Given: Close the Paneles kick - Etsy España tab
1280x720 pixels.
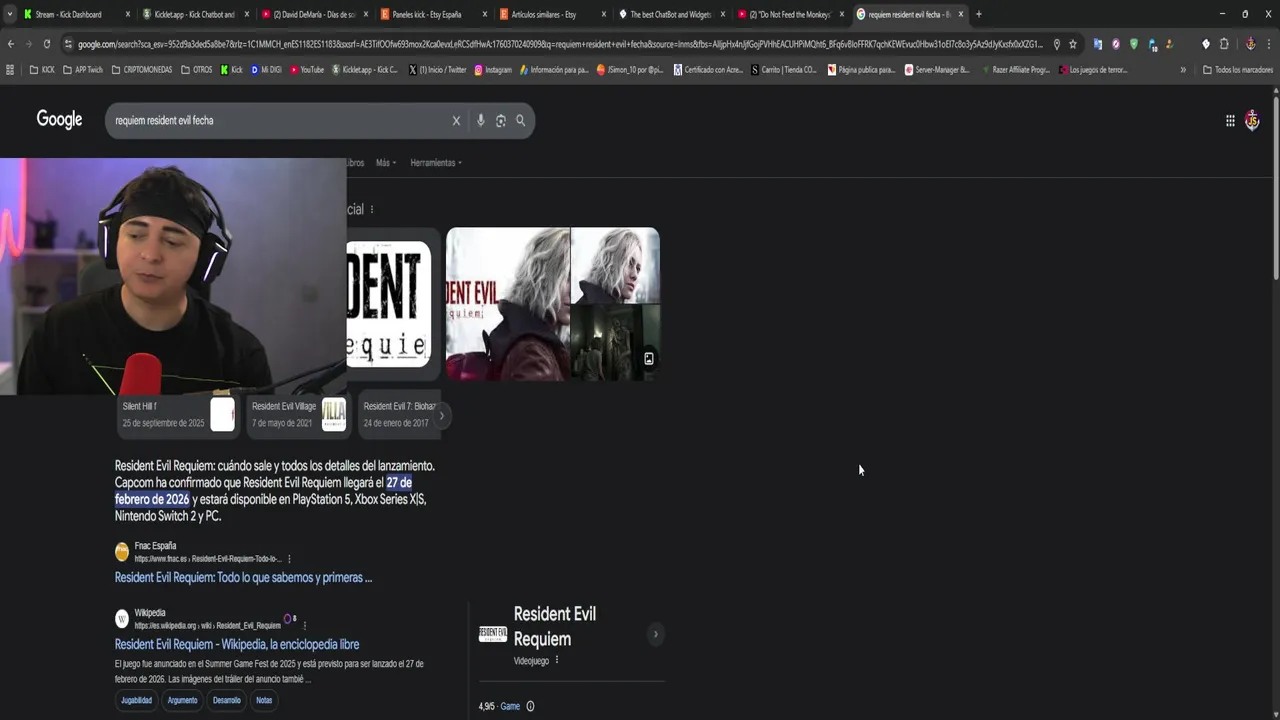Looking at the screenshot, I should click(485, 14).
